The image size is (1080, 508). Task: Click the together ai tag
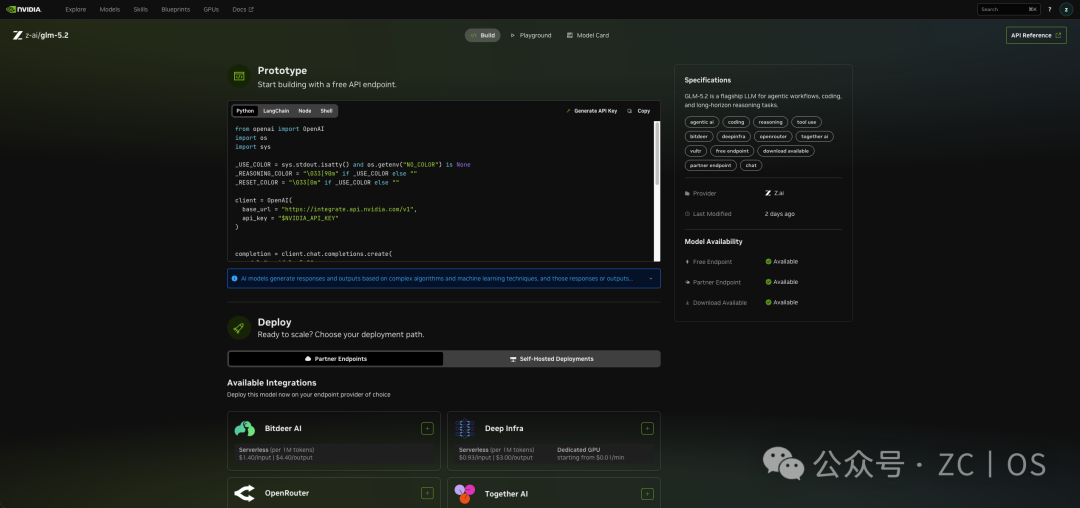pyautogui.click(x=815, y=136)
